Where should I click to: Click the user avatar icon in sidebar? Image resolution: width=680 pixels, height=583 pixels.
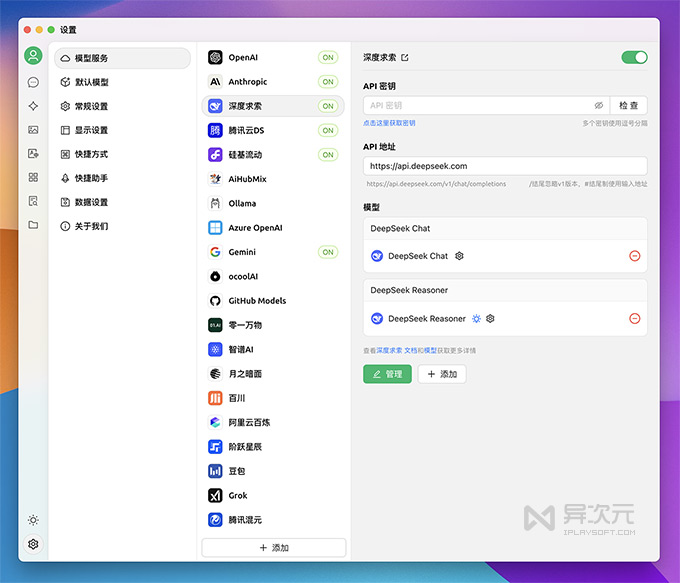(33, 56)
